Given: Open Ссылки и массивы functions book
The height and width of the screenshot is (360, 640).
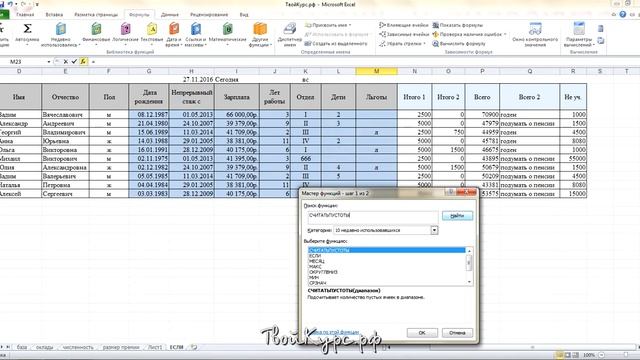Looking at the screenshot, I should click(x=196, y=34).
